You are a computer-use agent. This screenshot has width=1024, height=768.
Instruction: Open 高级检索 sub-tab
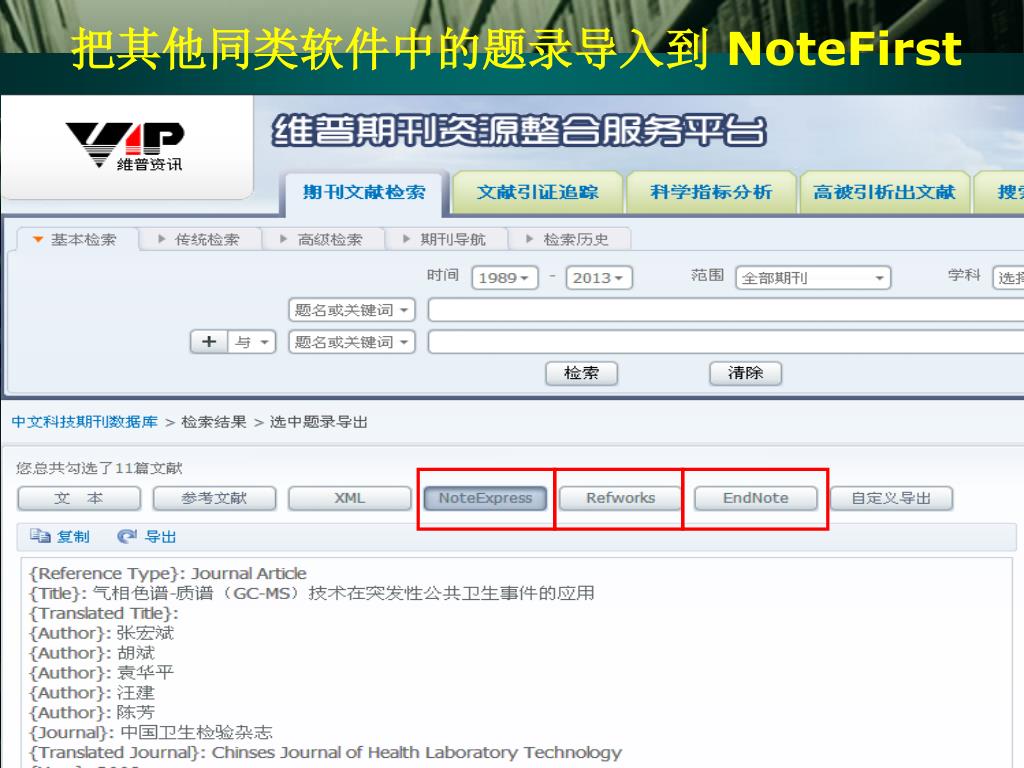323,240
